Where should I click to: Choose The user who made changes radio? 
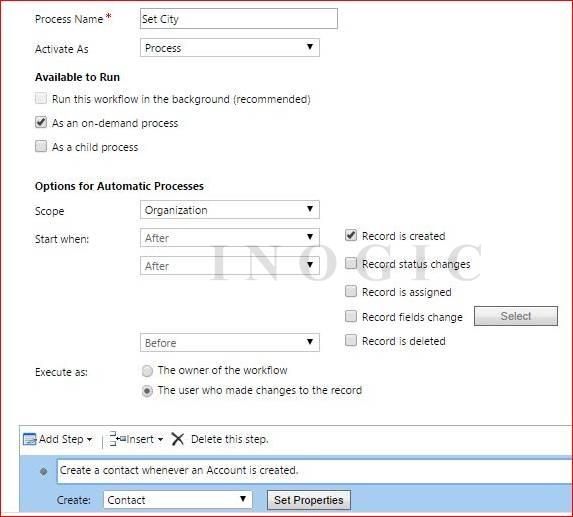coord(147,391)
